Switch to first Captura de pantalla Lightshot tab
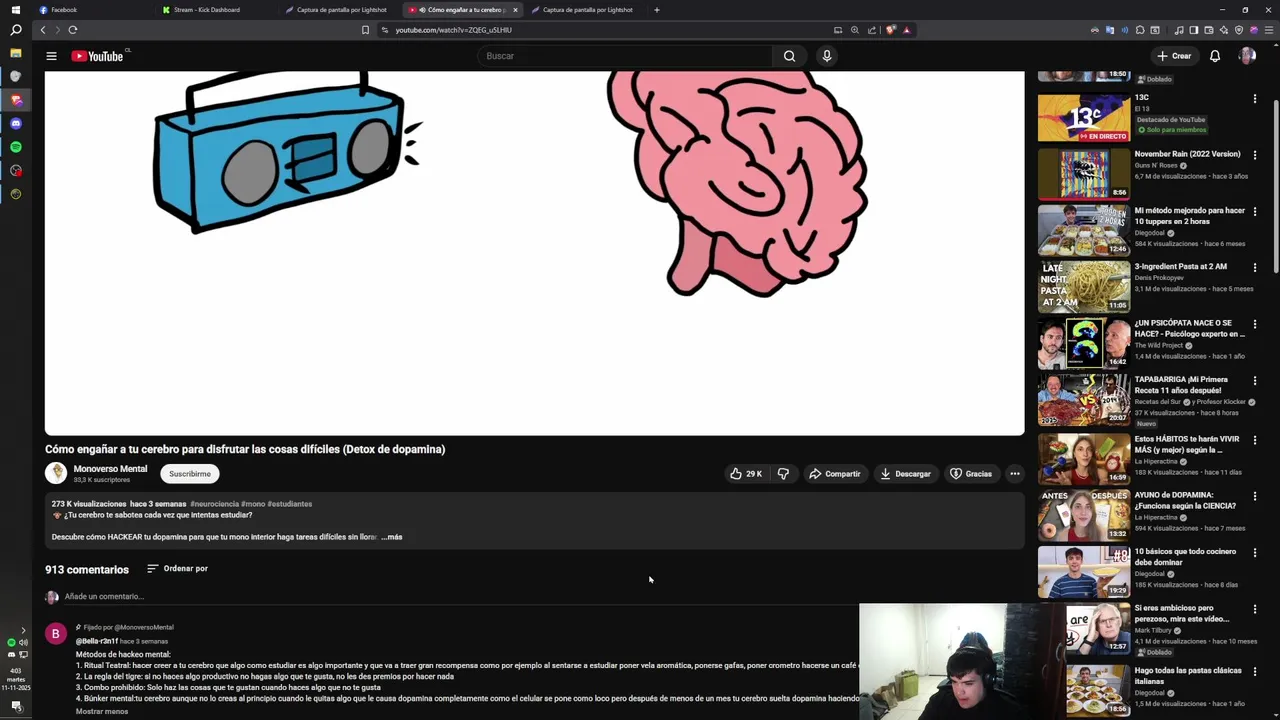This screenshot has height=720, width=1280. point(340,10)
